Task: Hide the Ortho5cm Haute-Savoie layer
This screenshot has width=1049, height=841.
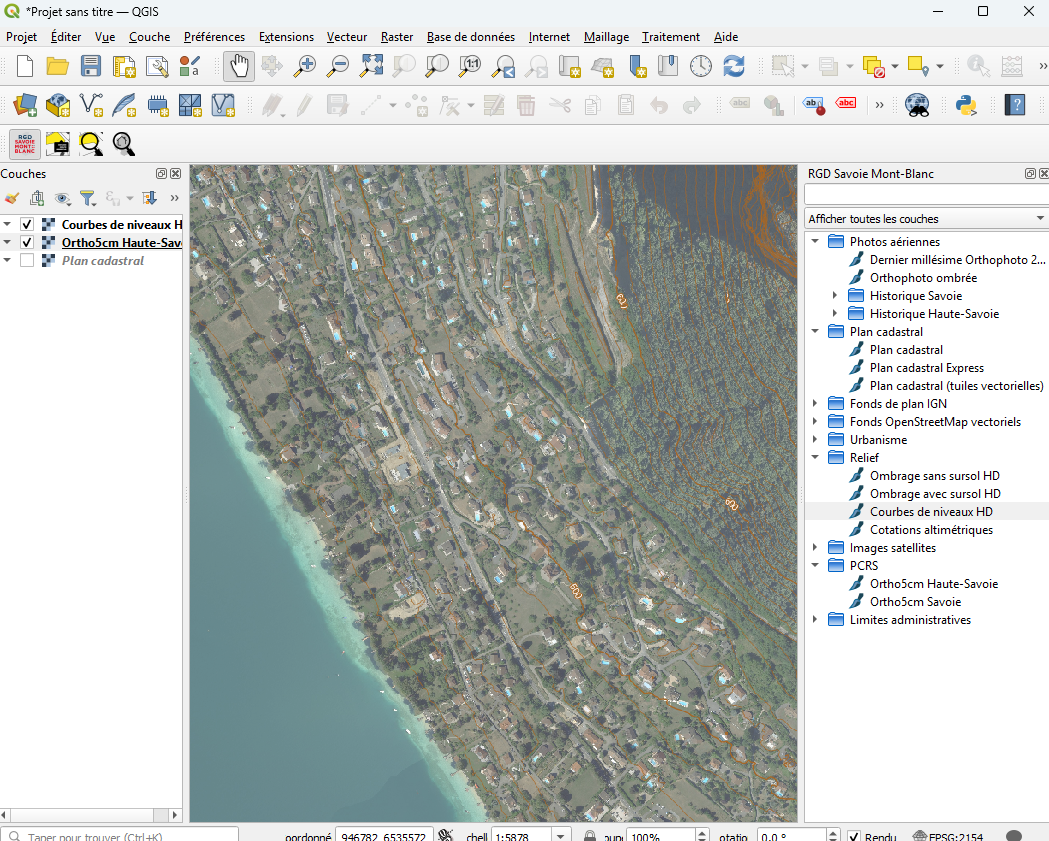Action: (27, 243)
